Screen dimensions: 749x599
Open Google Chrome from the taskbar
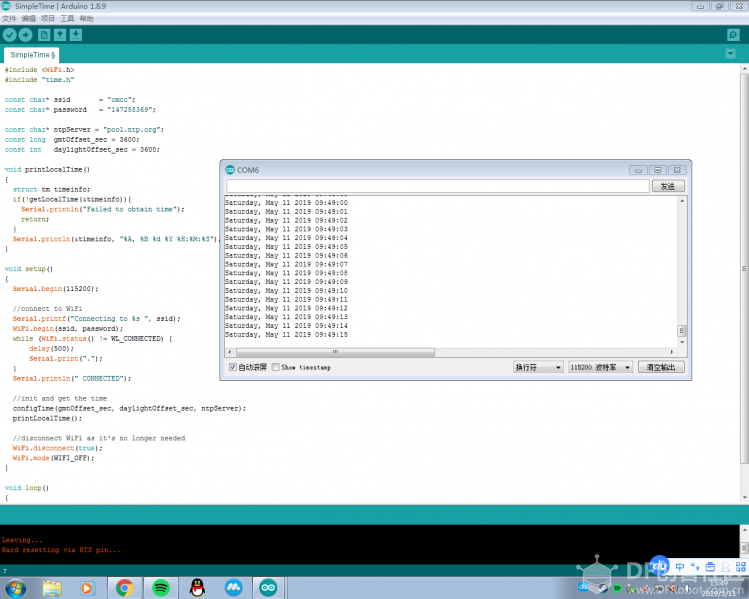point(124,588)
